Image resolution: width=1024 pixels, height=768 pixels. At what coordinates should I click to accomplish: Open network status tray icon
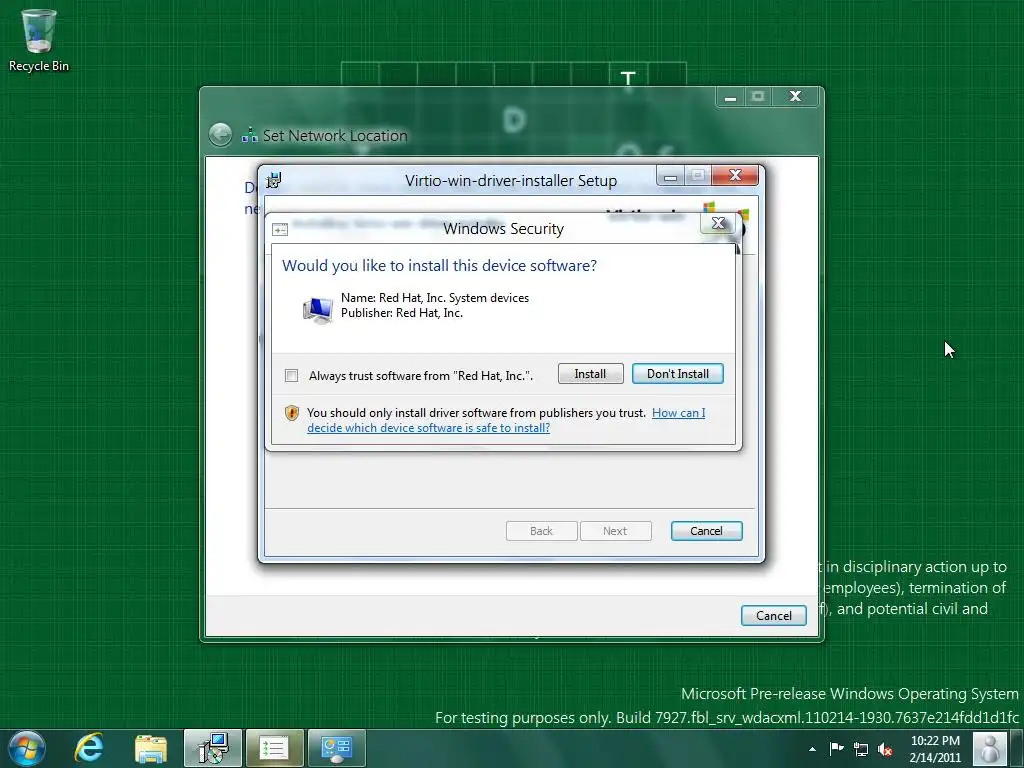tap(861, 749)
